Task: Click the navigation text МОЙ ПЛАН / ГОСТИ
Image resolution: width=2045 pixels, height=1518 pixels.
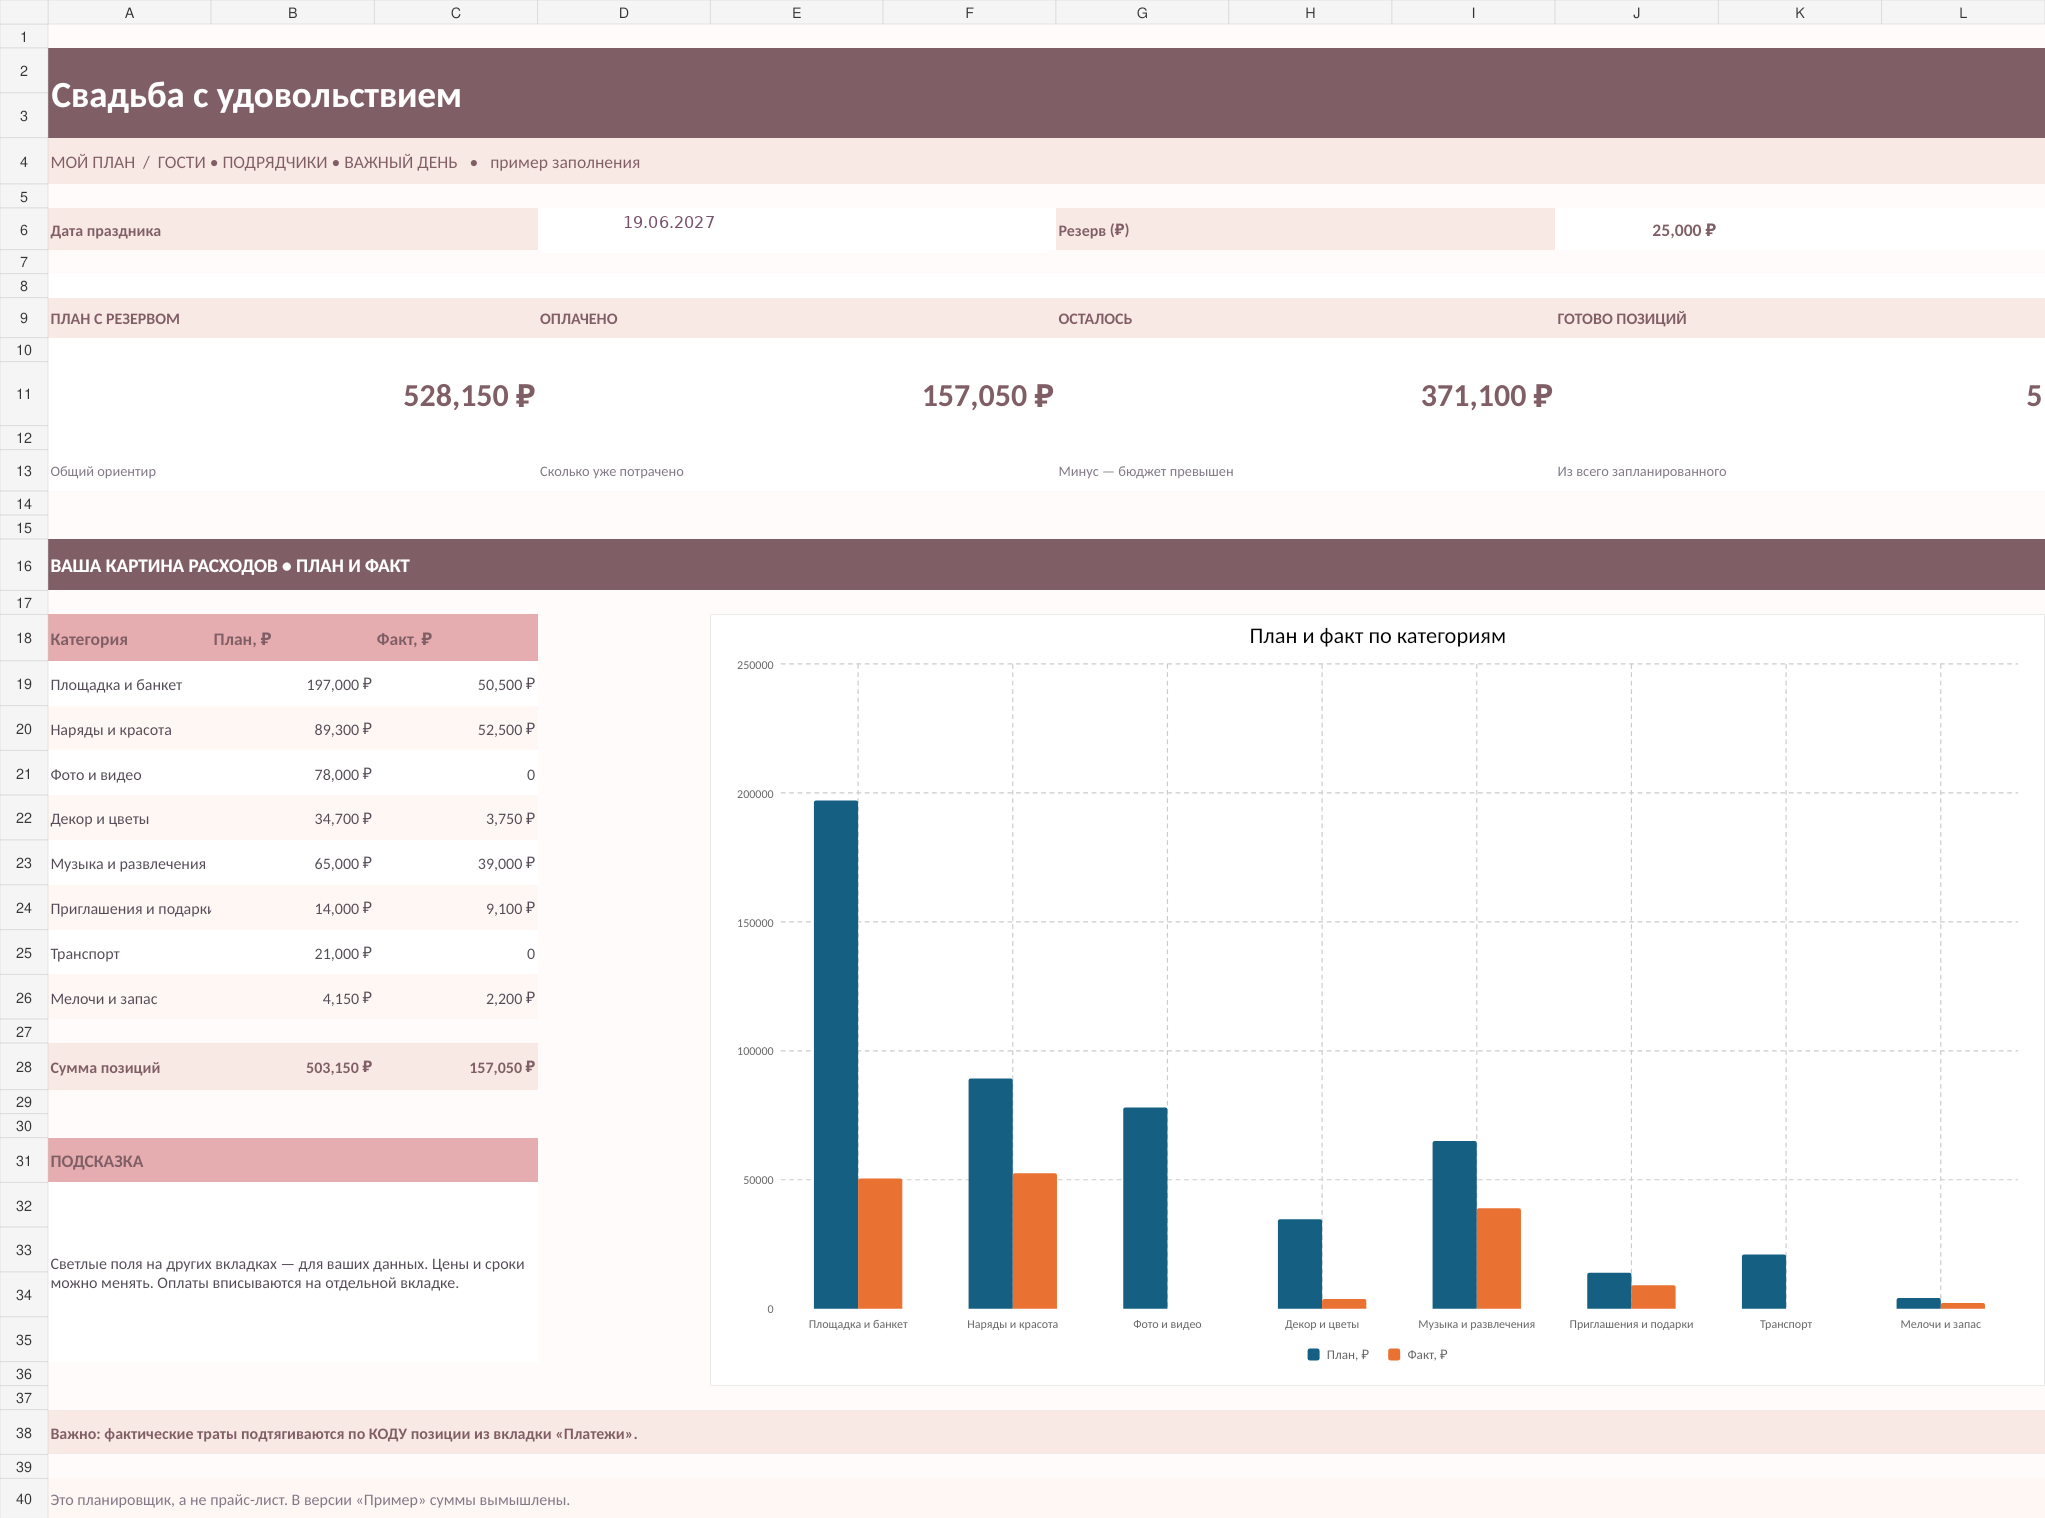Action: (x=128, y=162)
